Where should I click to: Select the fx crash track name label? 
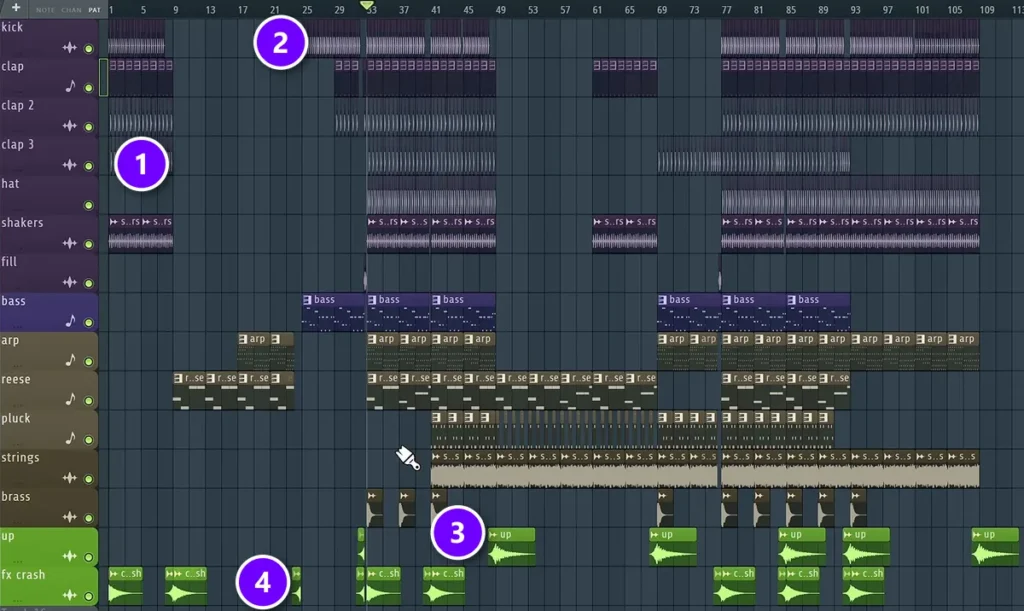click(x=24, y=575)
